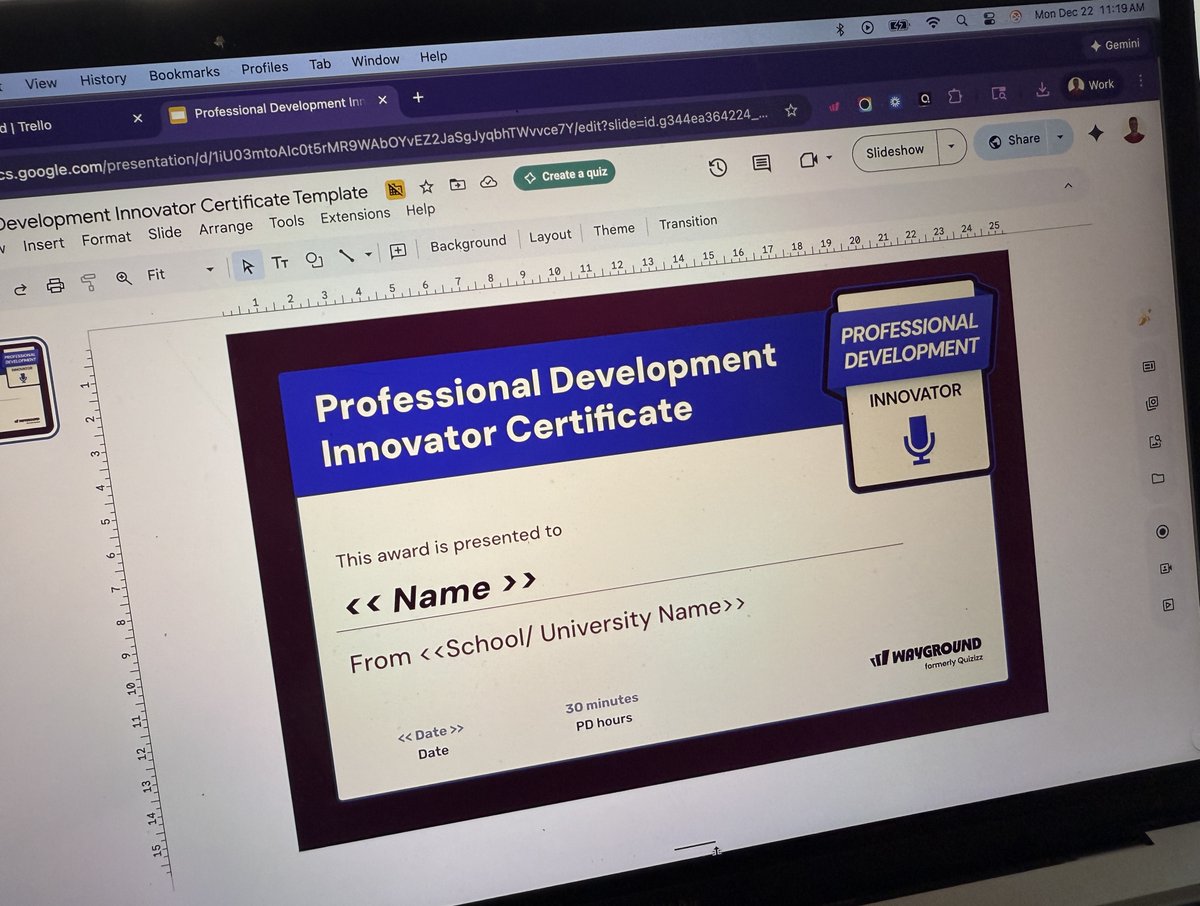Open the Share options dropdown arrow
The height and width of the screenshot is (906, 1200).
[x=1060, y=137]
